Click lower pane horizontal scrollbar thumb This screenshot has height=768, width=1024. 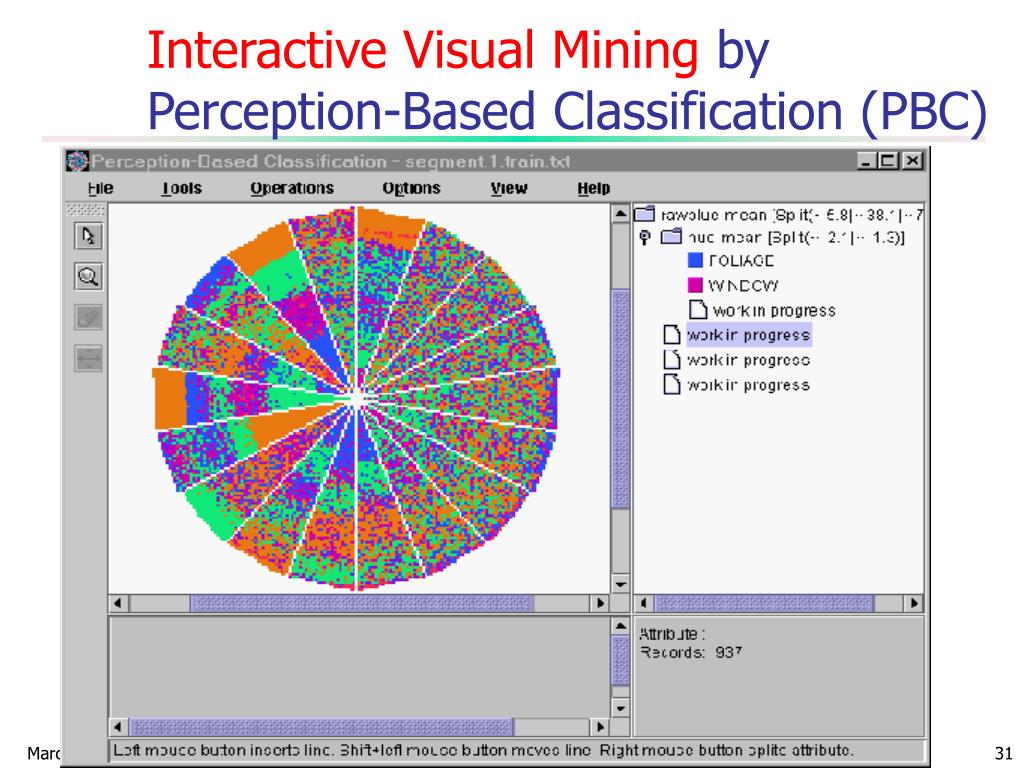[321, 726]
